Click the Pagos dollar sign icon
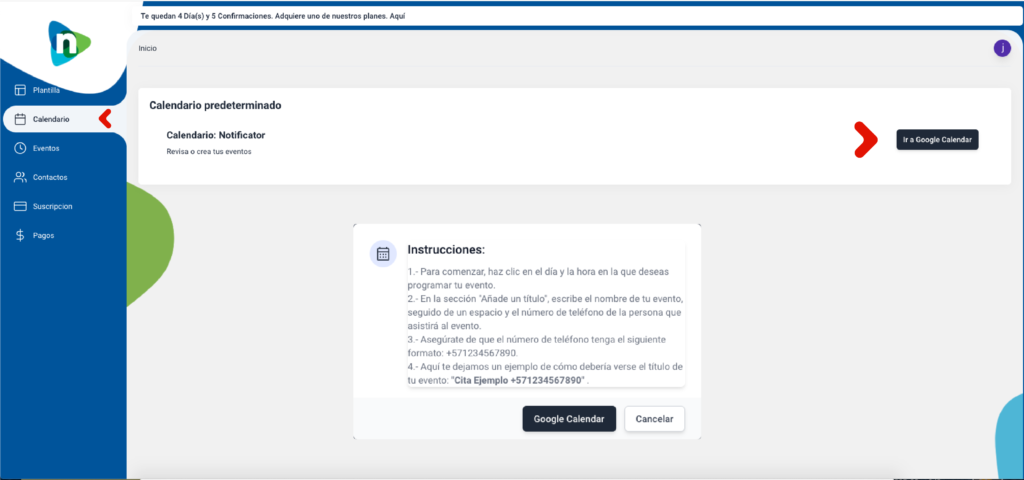 (x=20, y=236)
